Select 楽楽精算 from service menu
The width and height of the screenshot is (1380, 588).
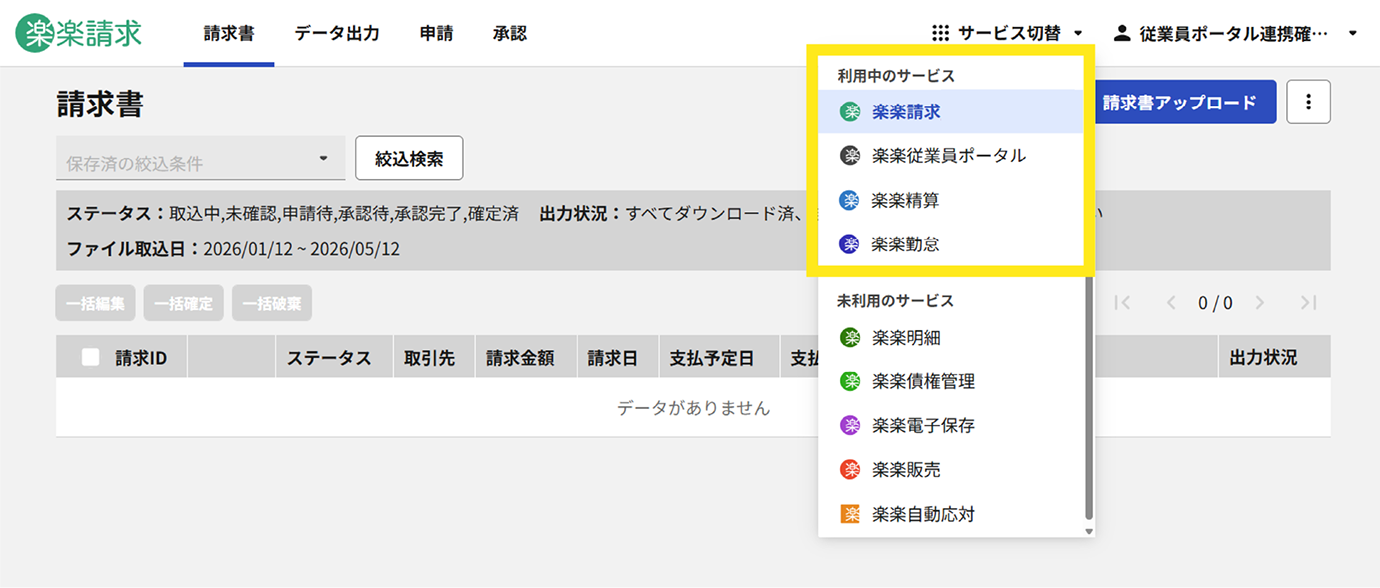(x=950, y=200)
